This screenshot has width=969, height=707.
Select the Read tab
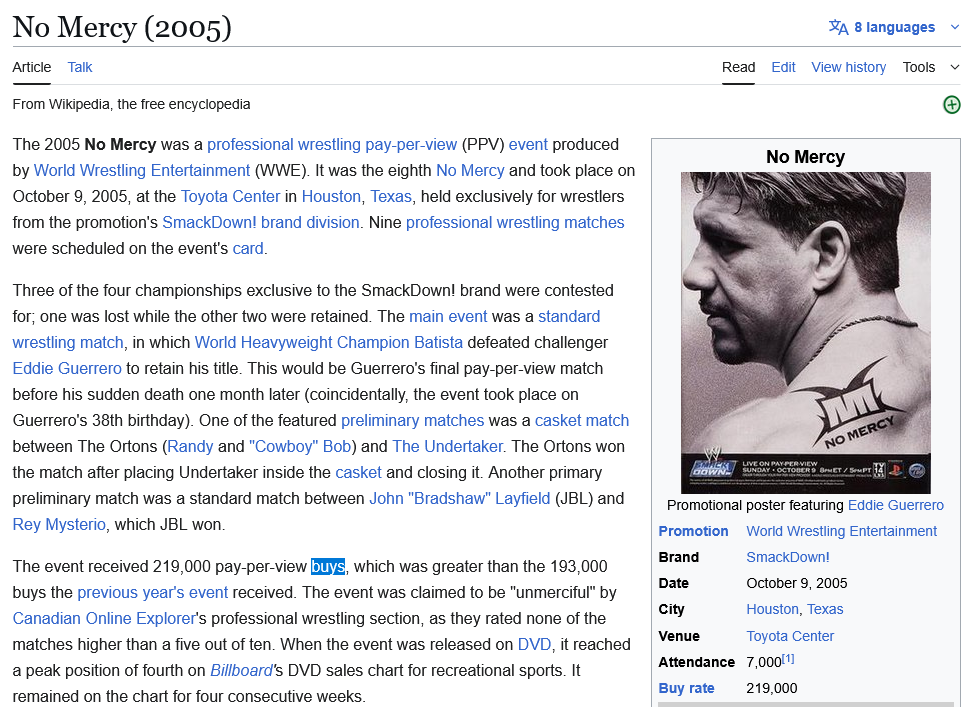738,67
